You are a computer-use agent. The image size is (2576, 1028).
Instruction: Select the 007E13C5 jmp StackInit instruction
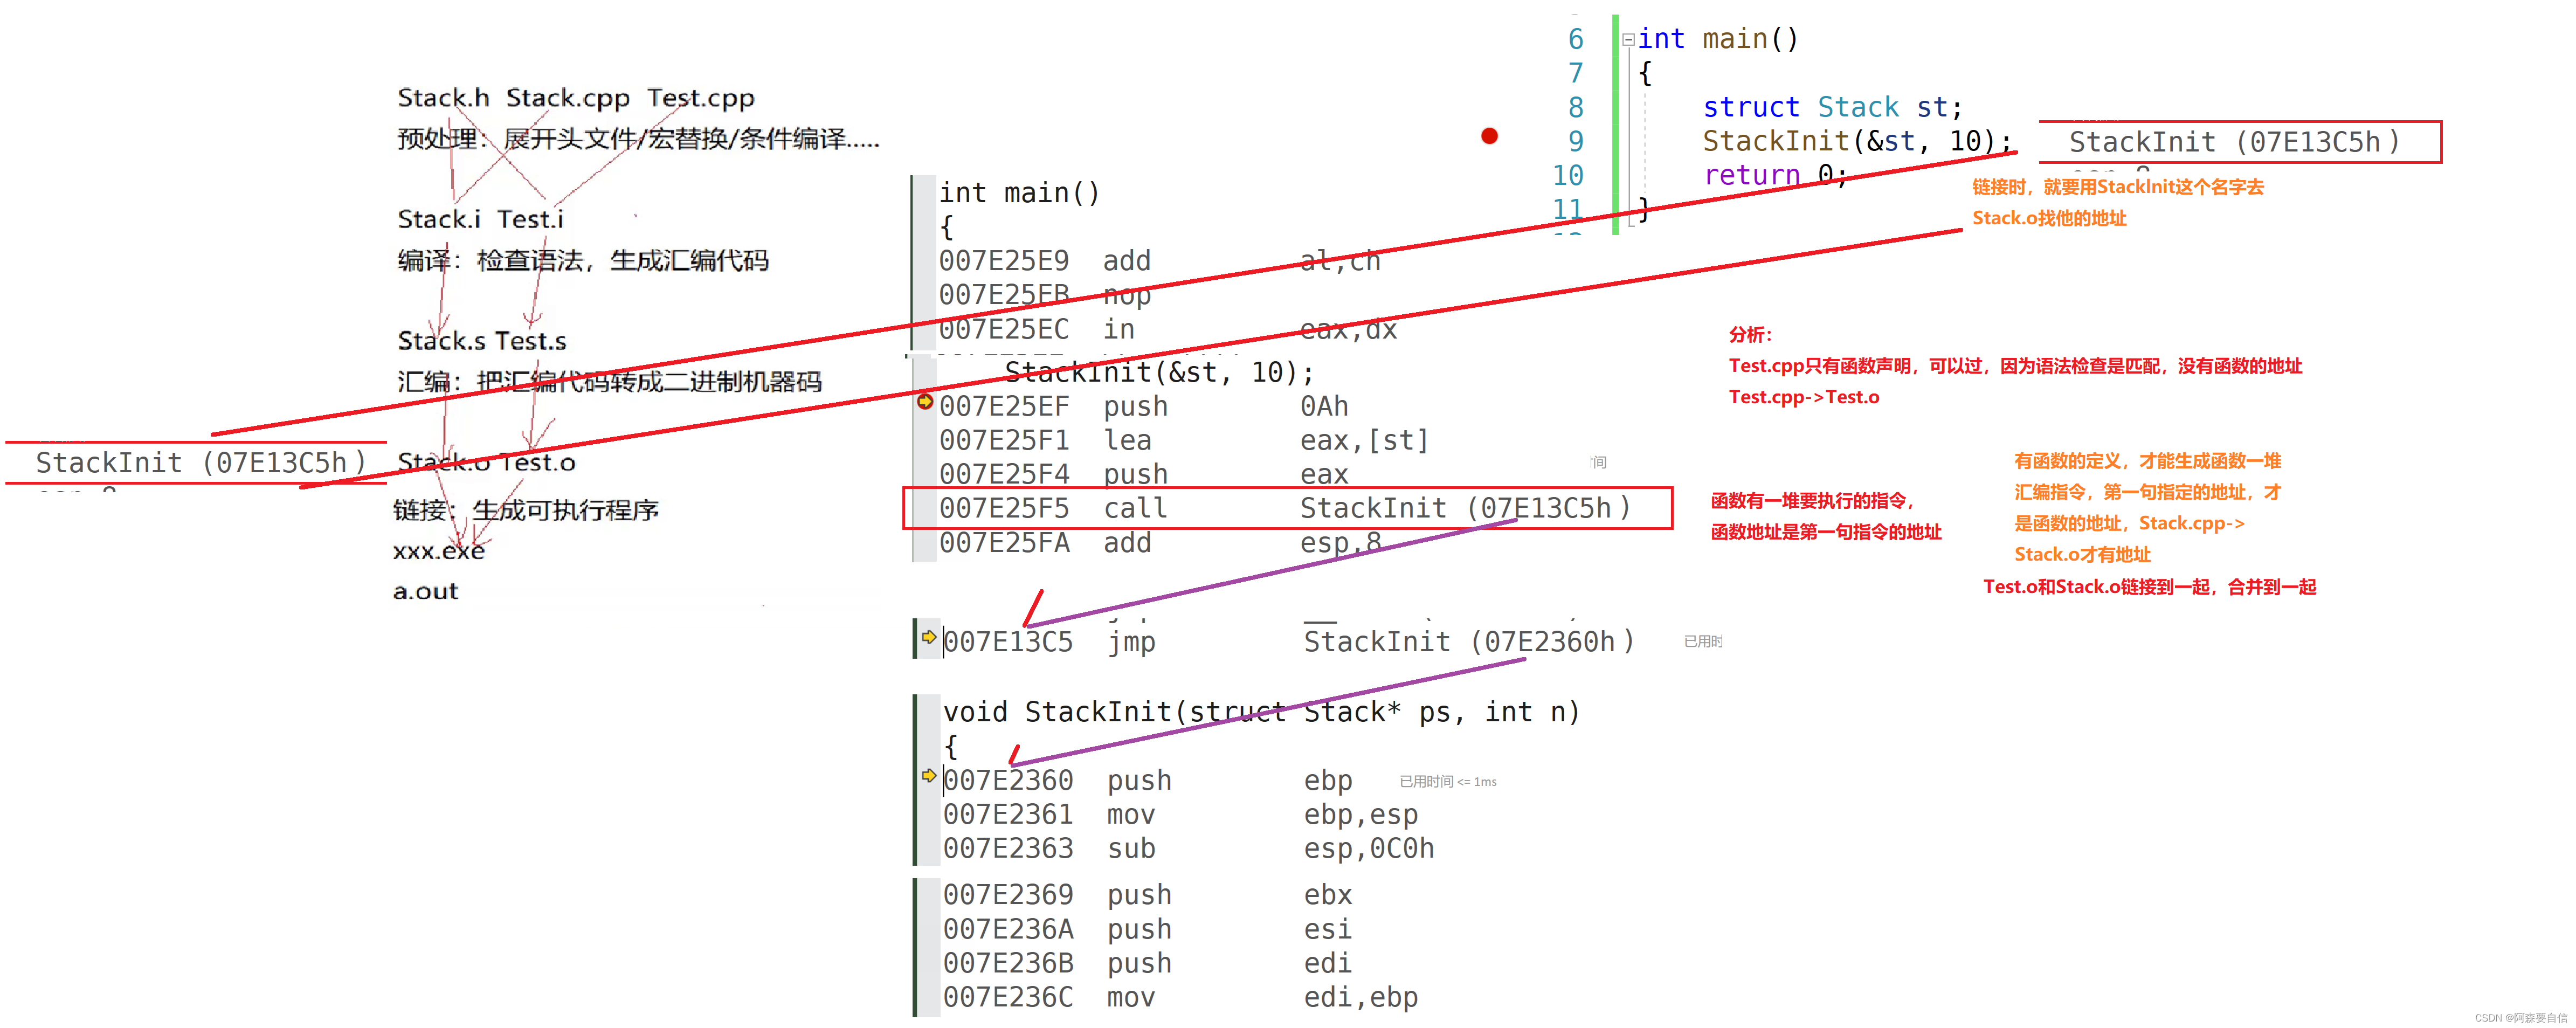pos(1290,642)
